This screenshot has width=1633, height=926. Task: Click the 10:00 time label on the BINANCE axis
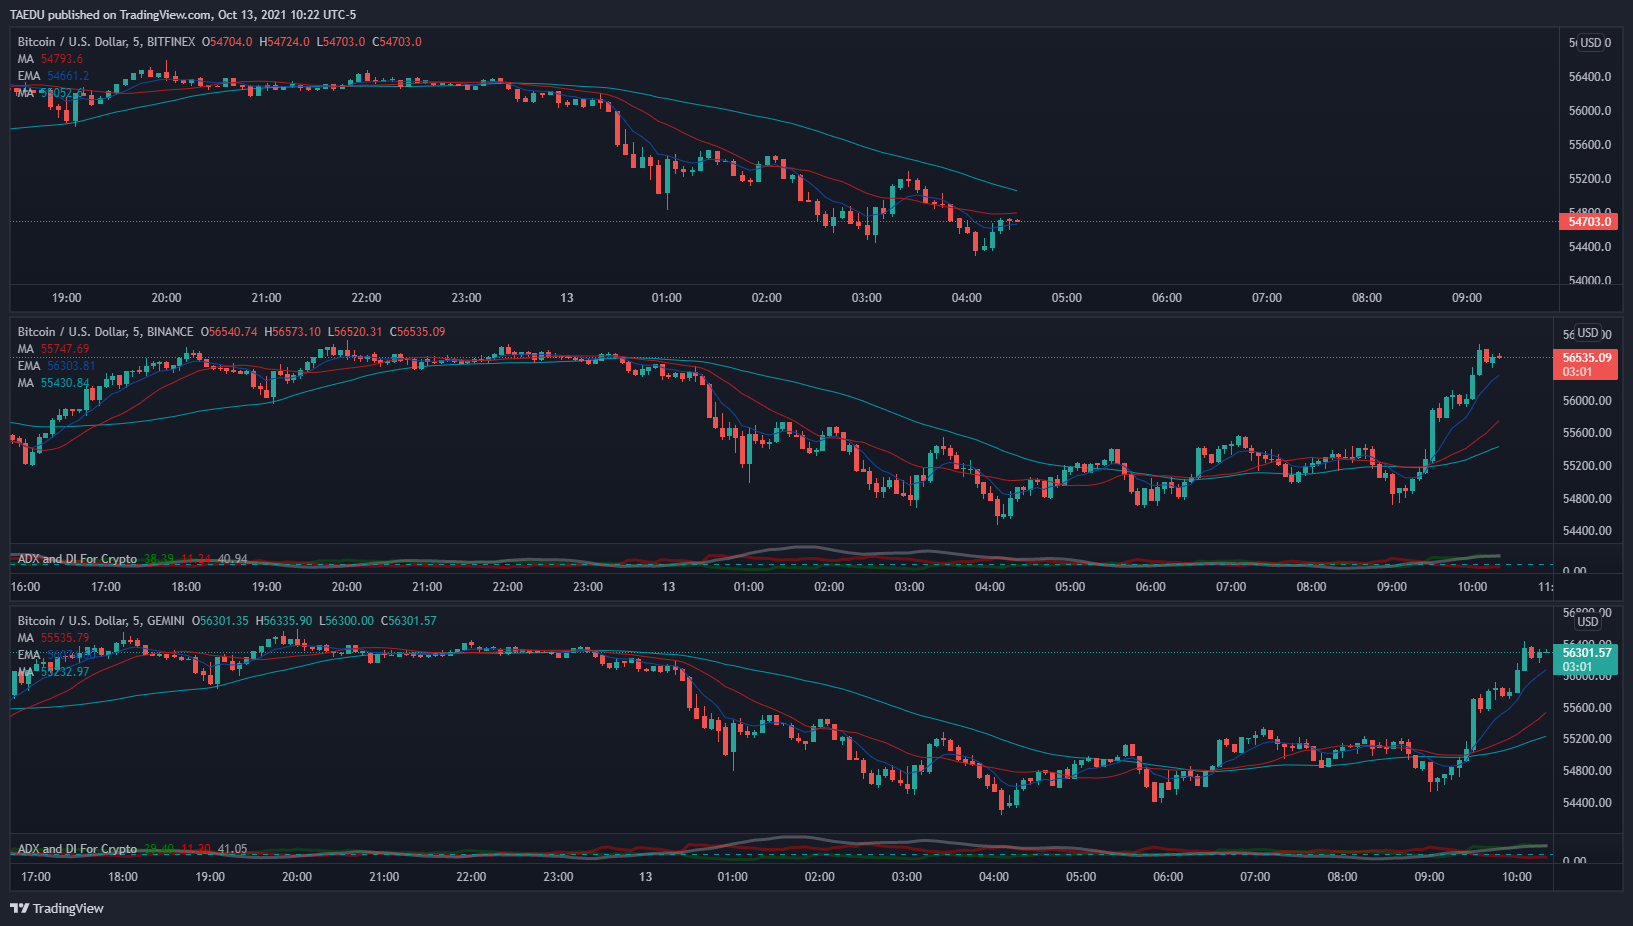tap(1472, 587)
